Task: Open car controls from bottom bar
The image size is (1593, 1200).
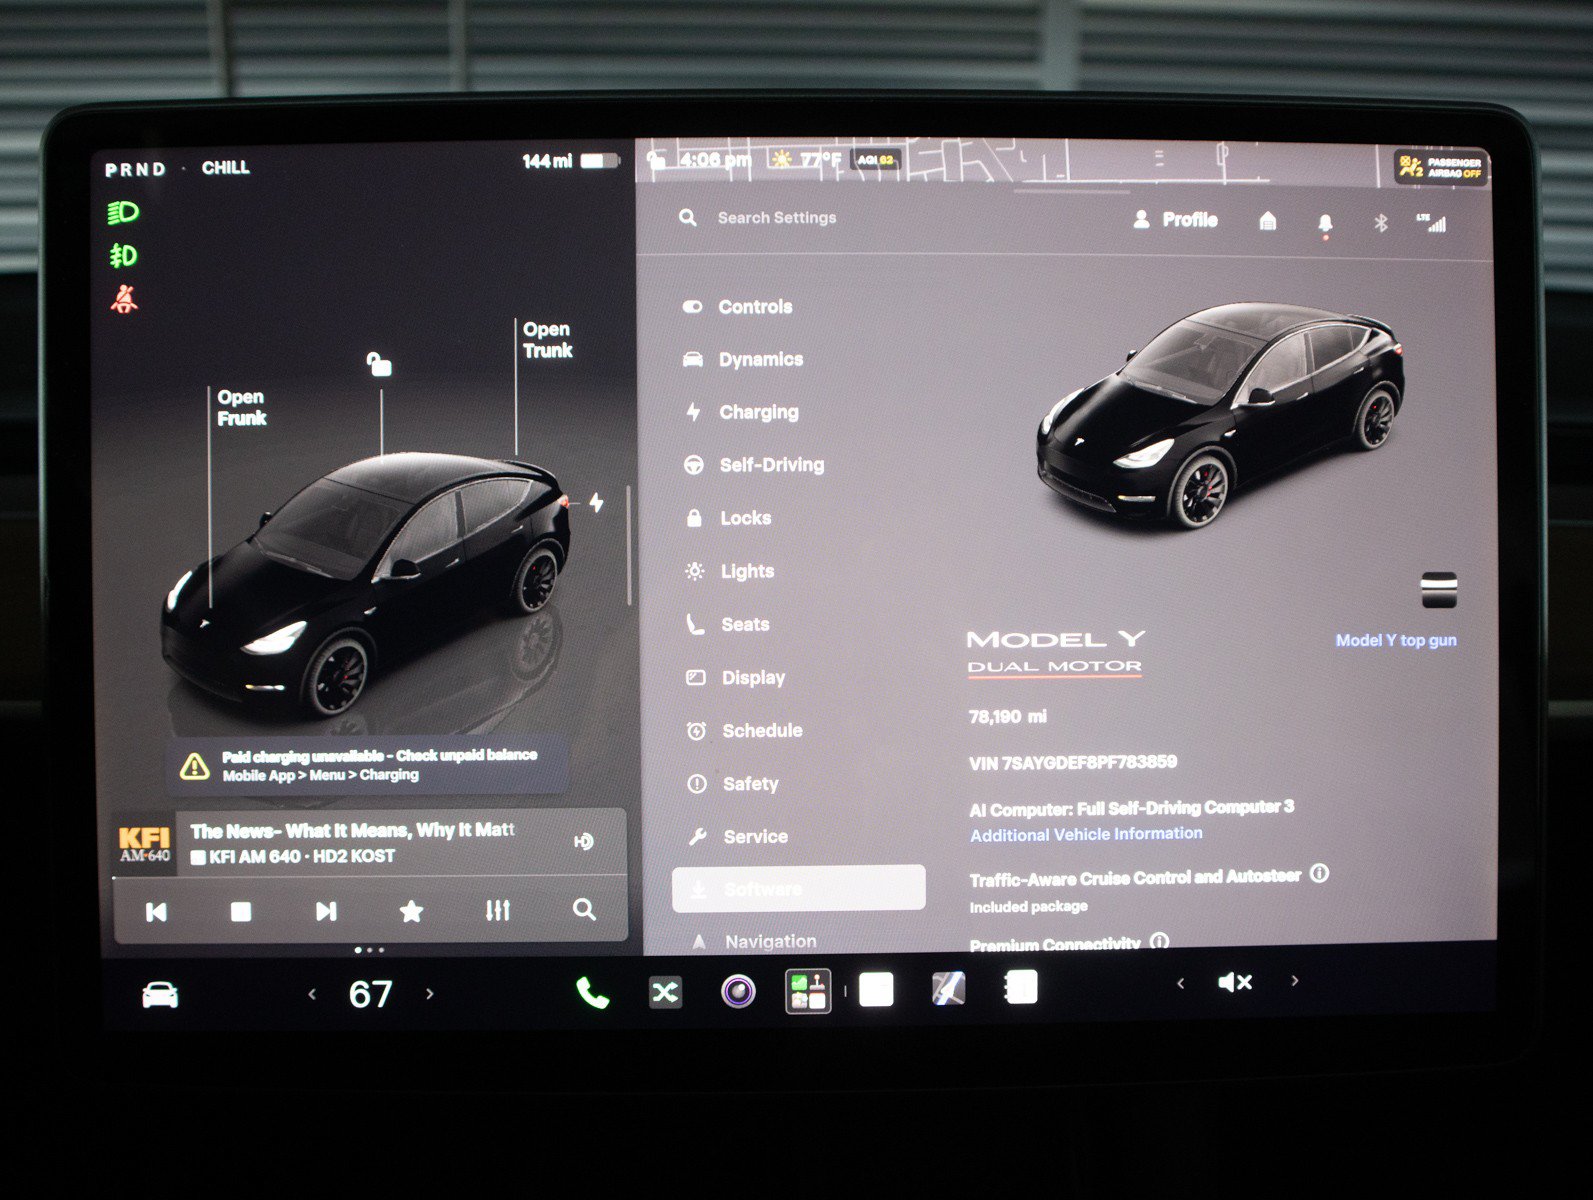Action: pyautogui.click(x=160, y=995)
